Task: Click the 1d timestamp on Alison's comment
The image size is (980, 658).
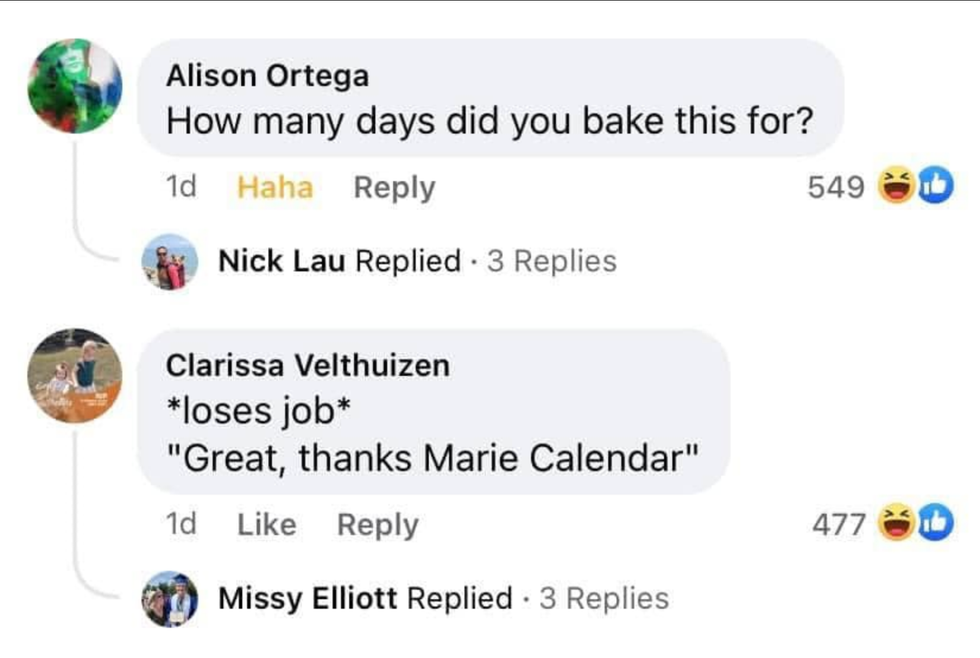Action: (180, 188)
